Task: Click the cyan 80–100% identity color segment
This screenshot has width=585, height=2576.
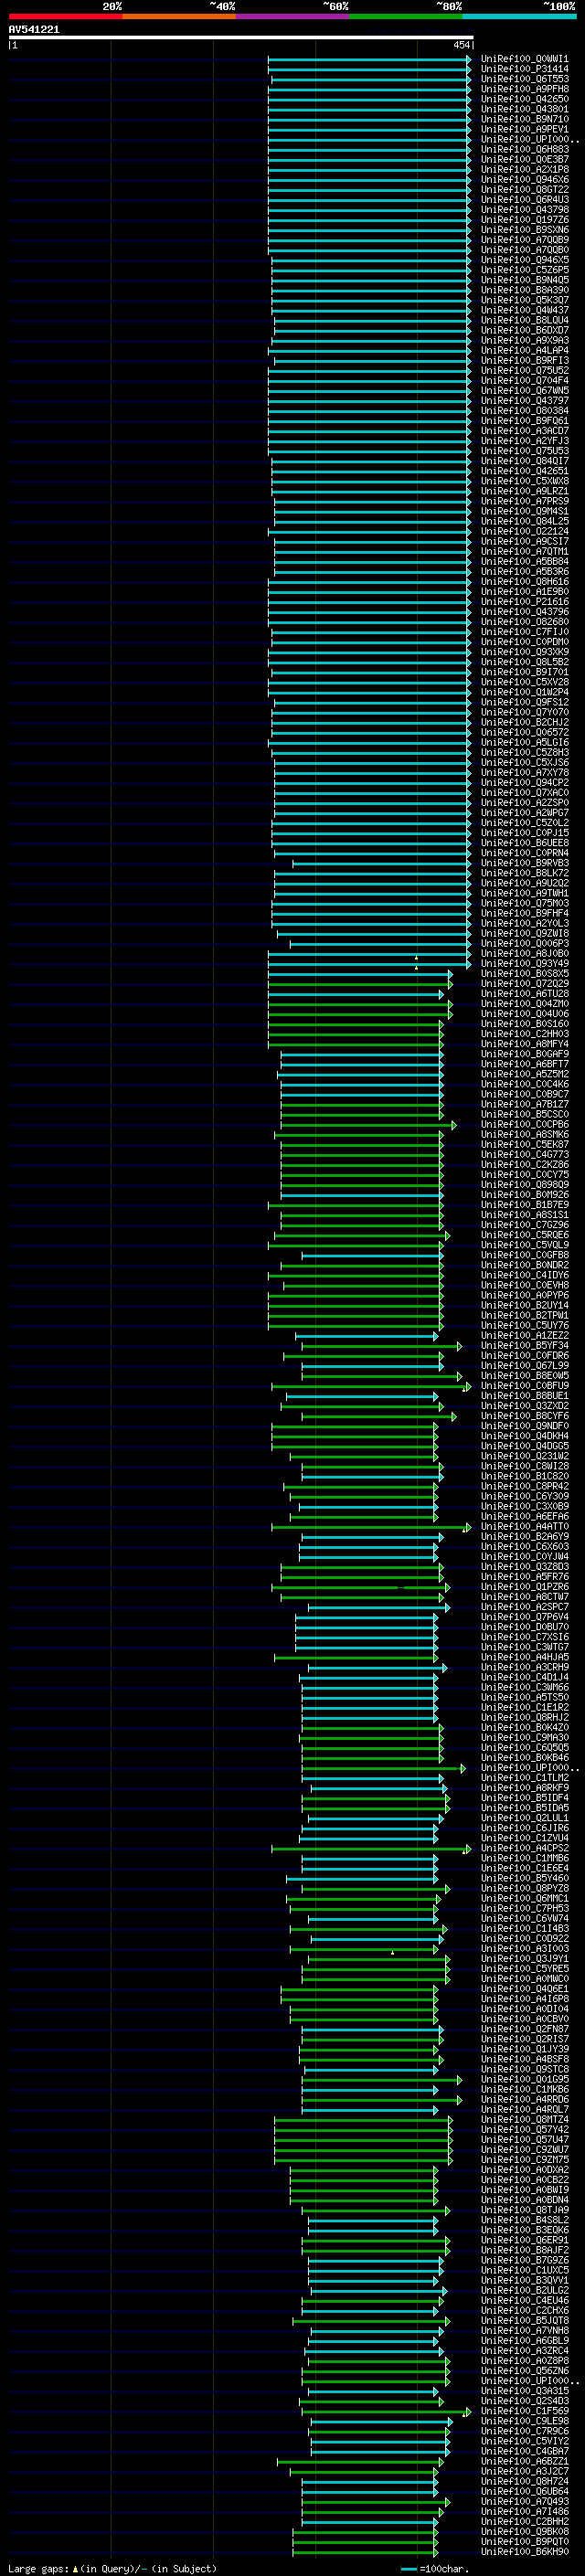Action: [519, 17]
